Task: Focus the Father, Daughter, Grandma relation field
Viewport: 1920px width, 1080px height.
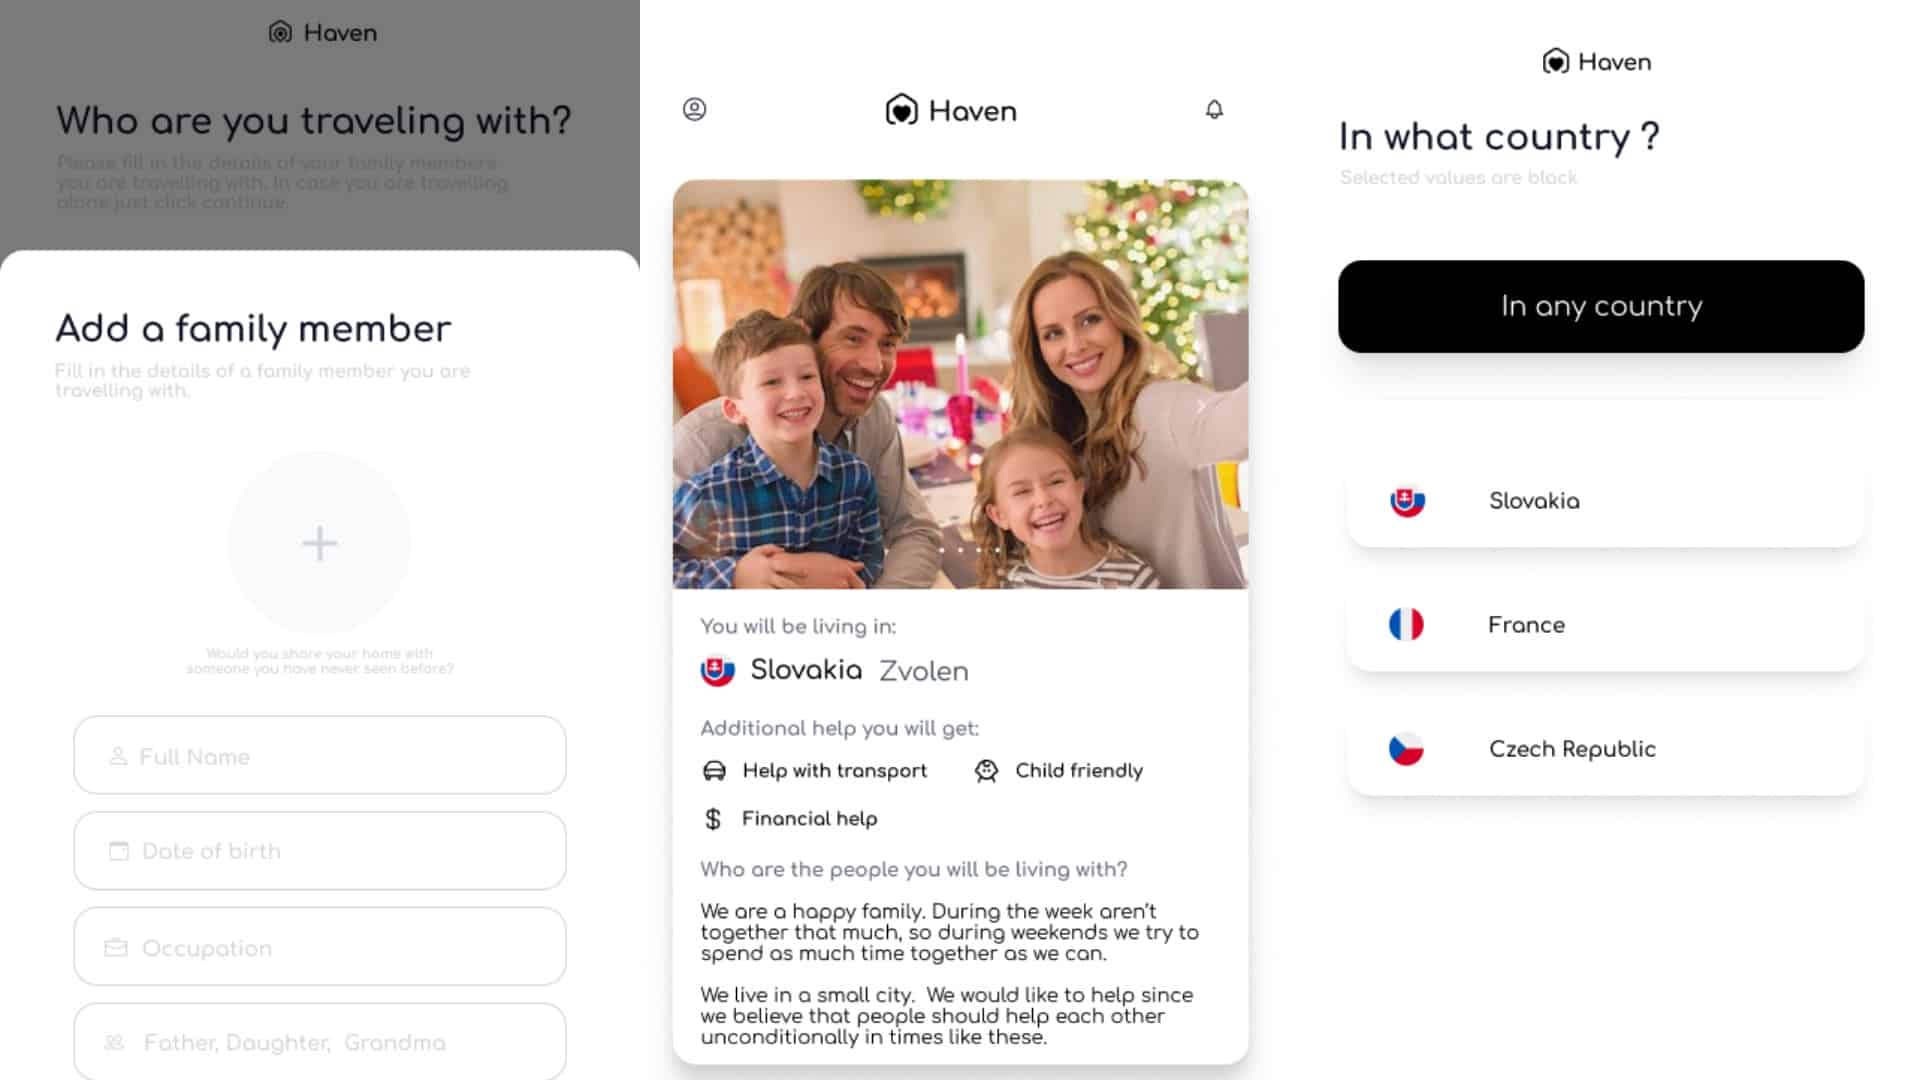Action: click(320, 1042)
